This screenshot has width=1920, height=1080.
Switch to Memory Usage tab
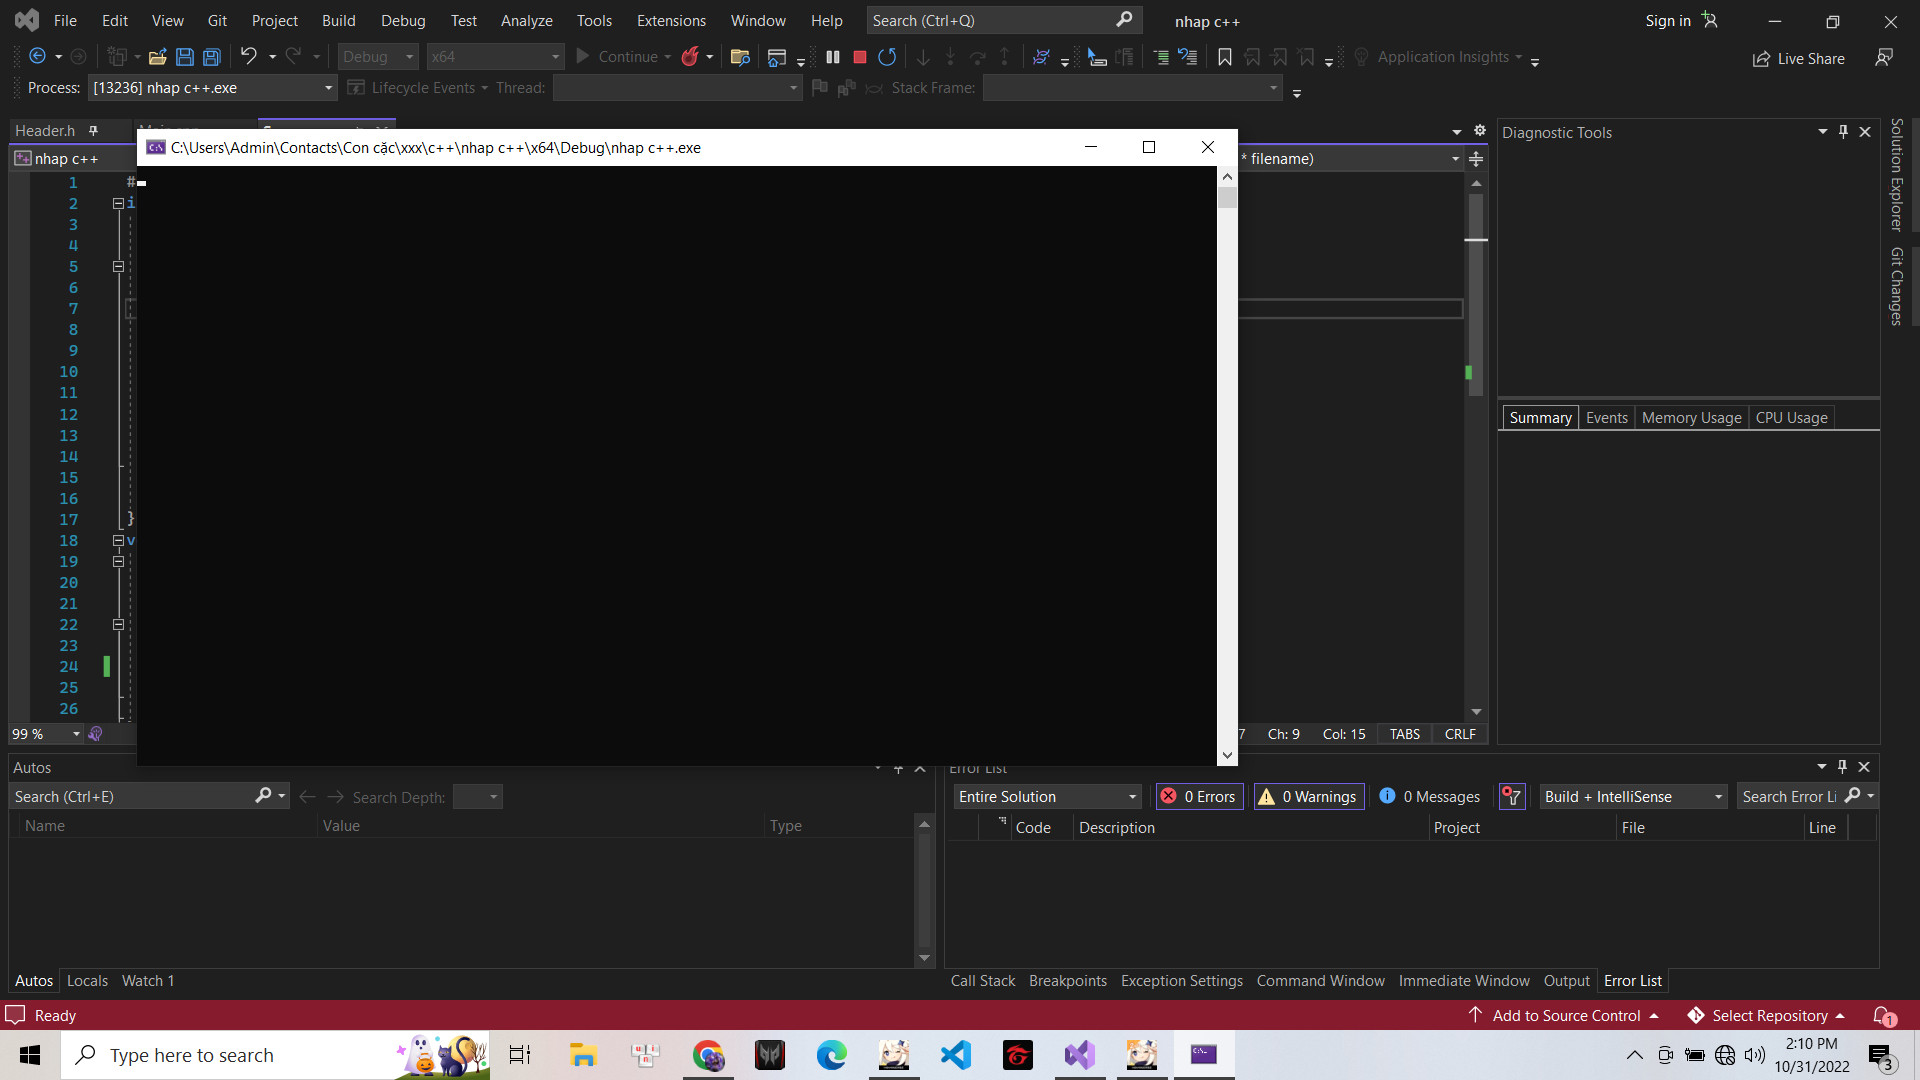(1691, 418)
